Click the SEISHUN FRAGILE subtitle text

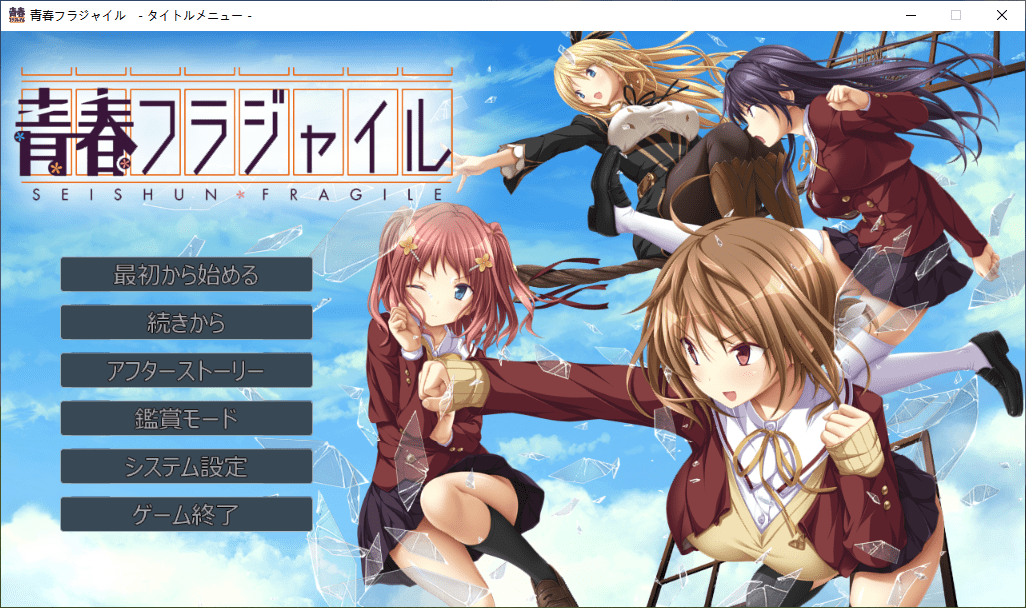(232, 195)
